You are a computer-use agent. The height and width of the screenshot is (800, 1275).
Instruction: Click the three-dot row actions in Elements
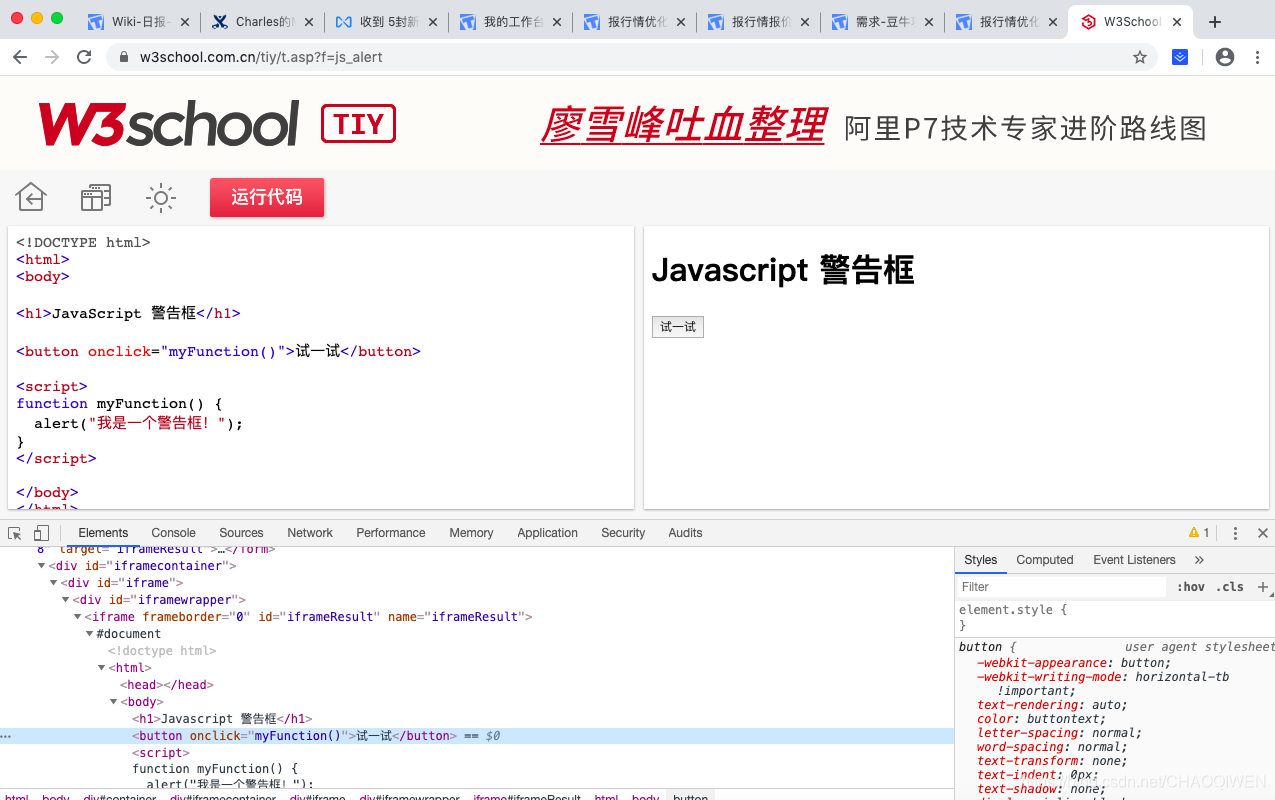click(x=6, y=736)
